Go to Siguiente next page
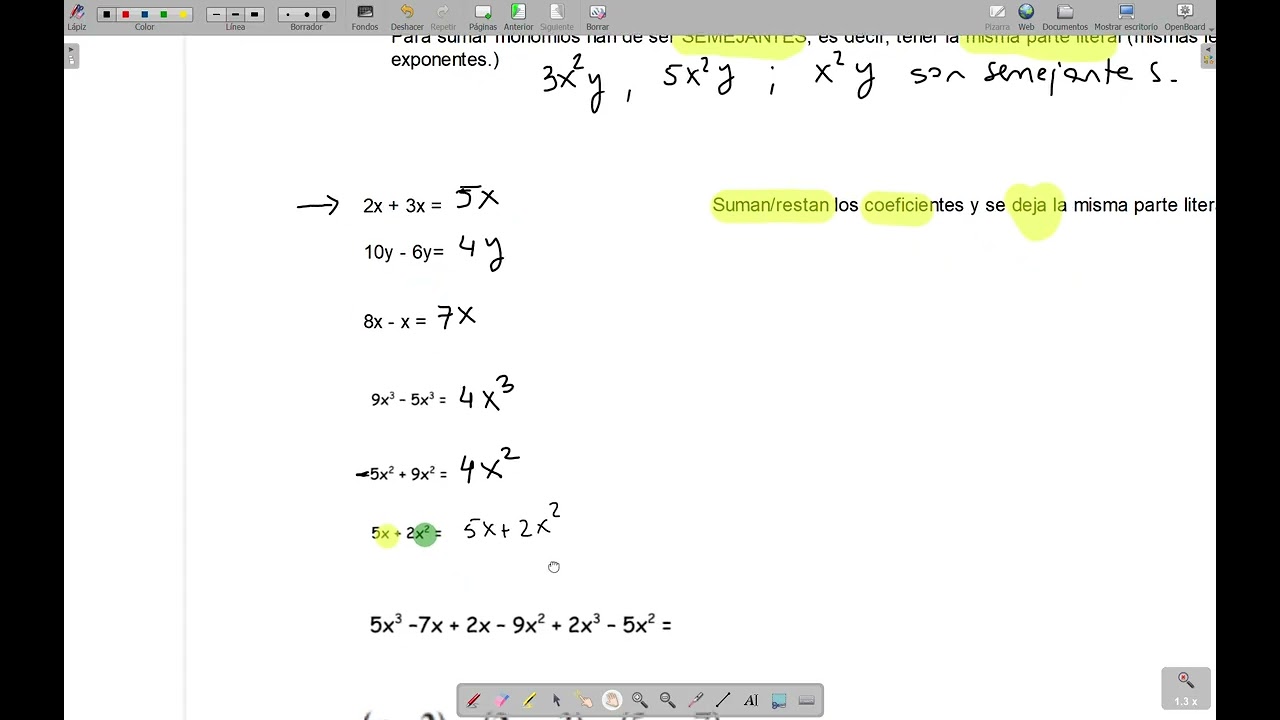 pyautogui.click(x=557, y=16)
